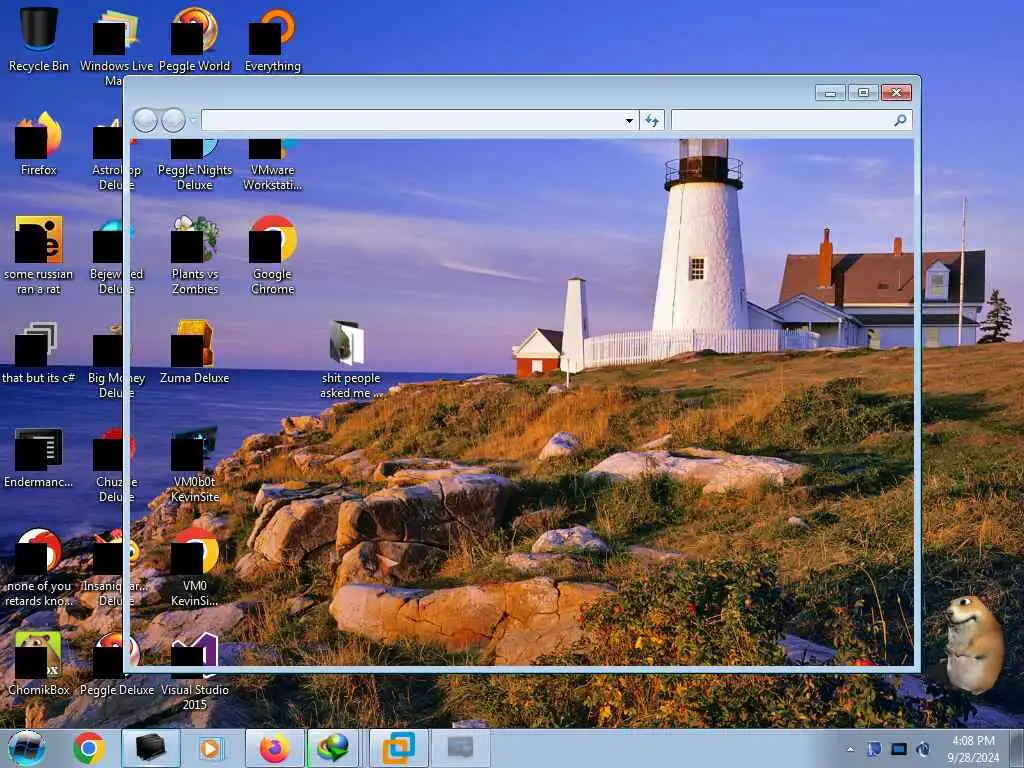Click the search magnifier icon
1024x768 pixels.
point(901,120)
